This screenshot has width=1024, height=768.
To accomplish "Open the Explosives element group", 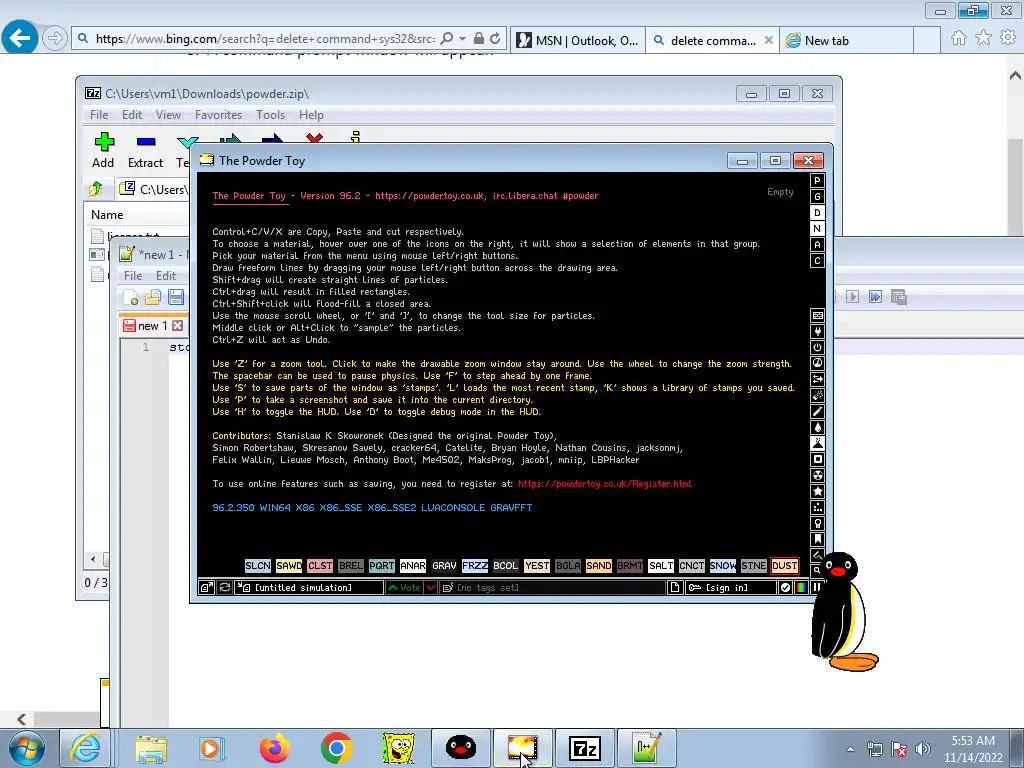I will click(817, 396).
